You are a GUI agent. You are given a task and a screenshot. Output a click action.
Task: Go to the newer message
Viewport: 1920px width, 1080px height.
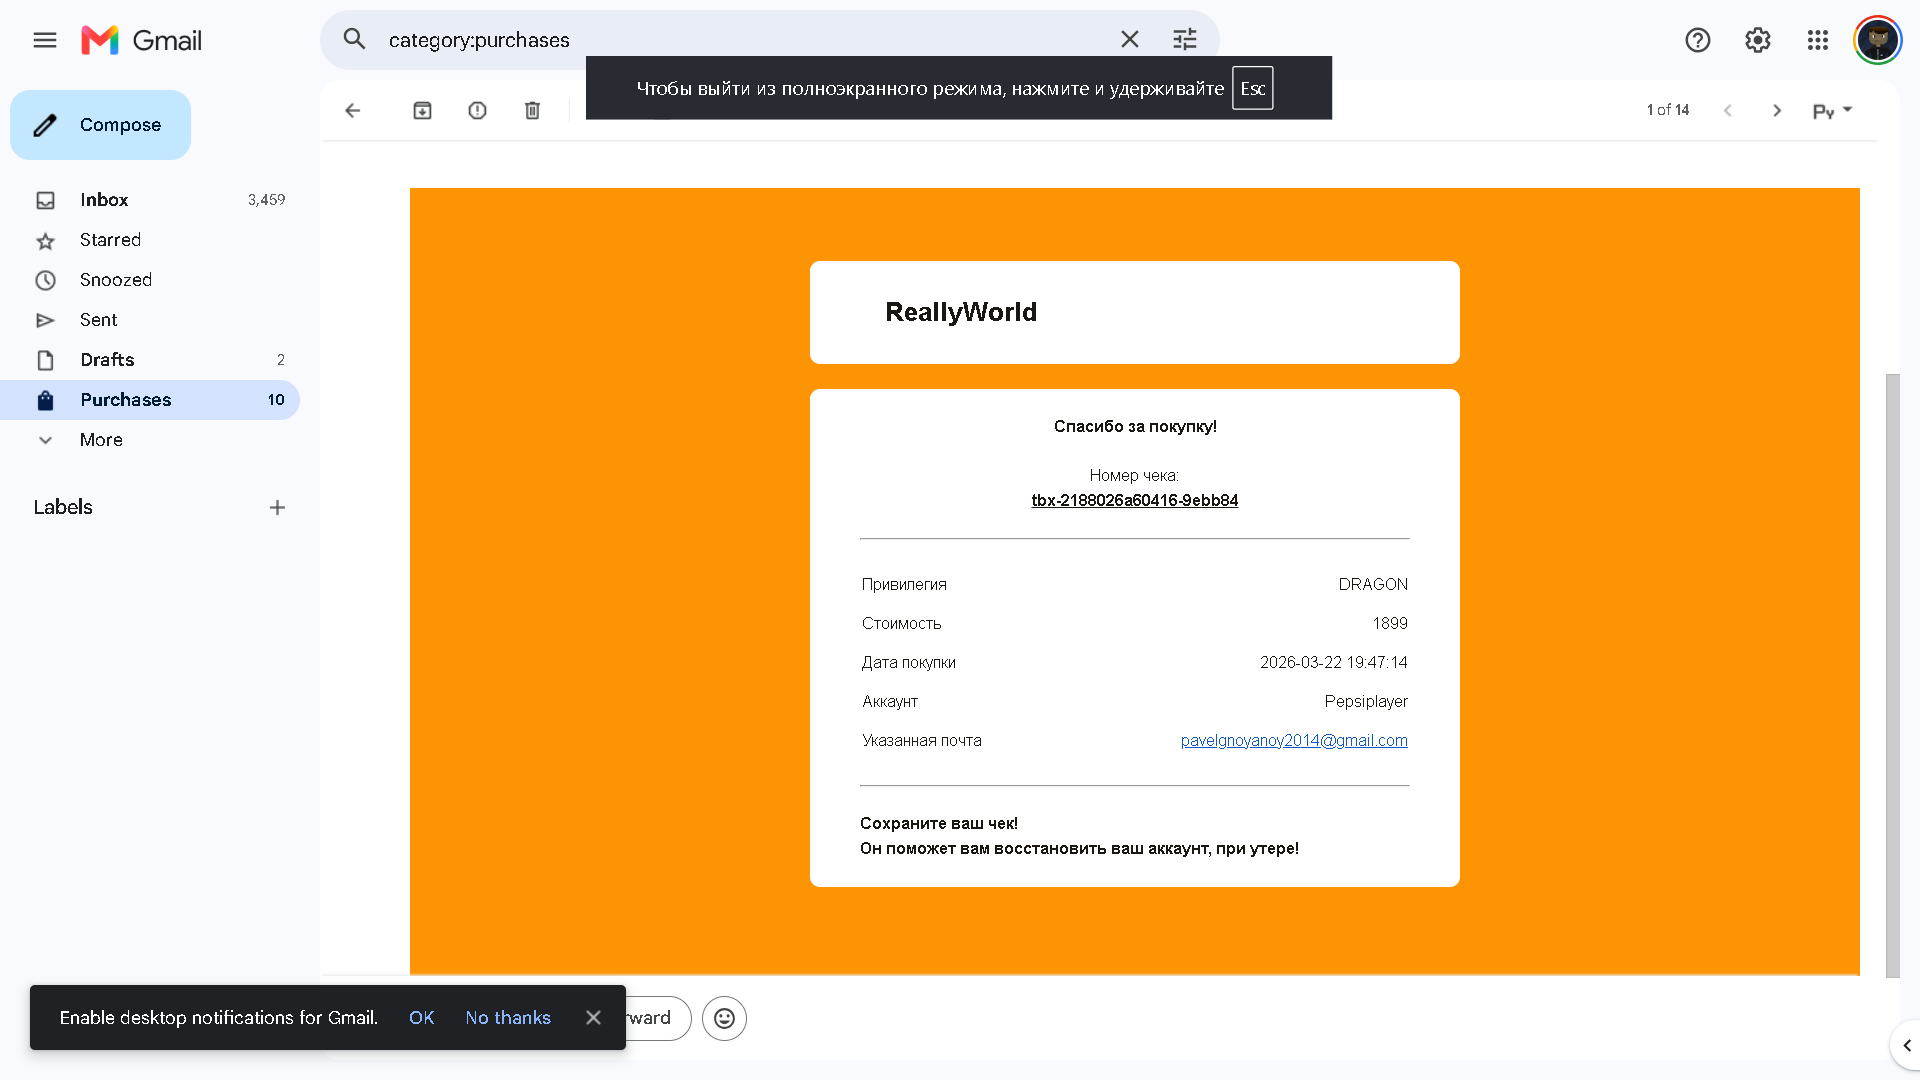tap(1727, 110)
